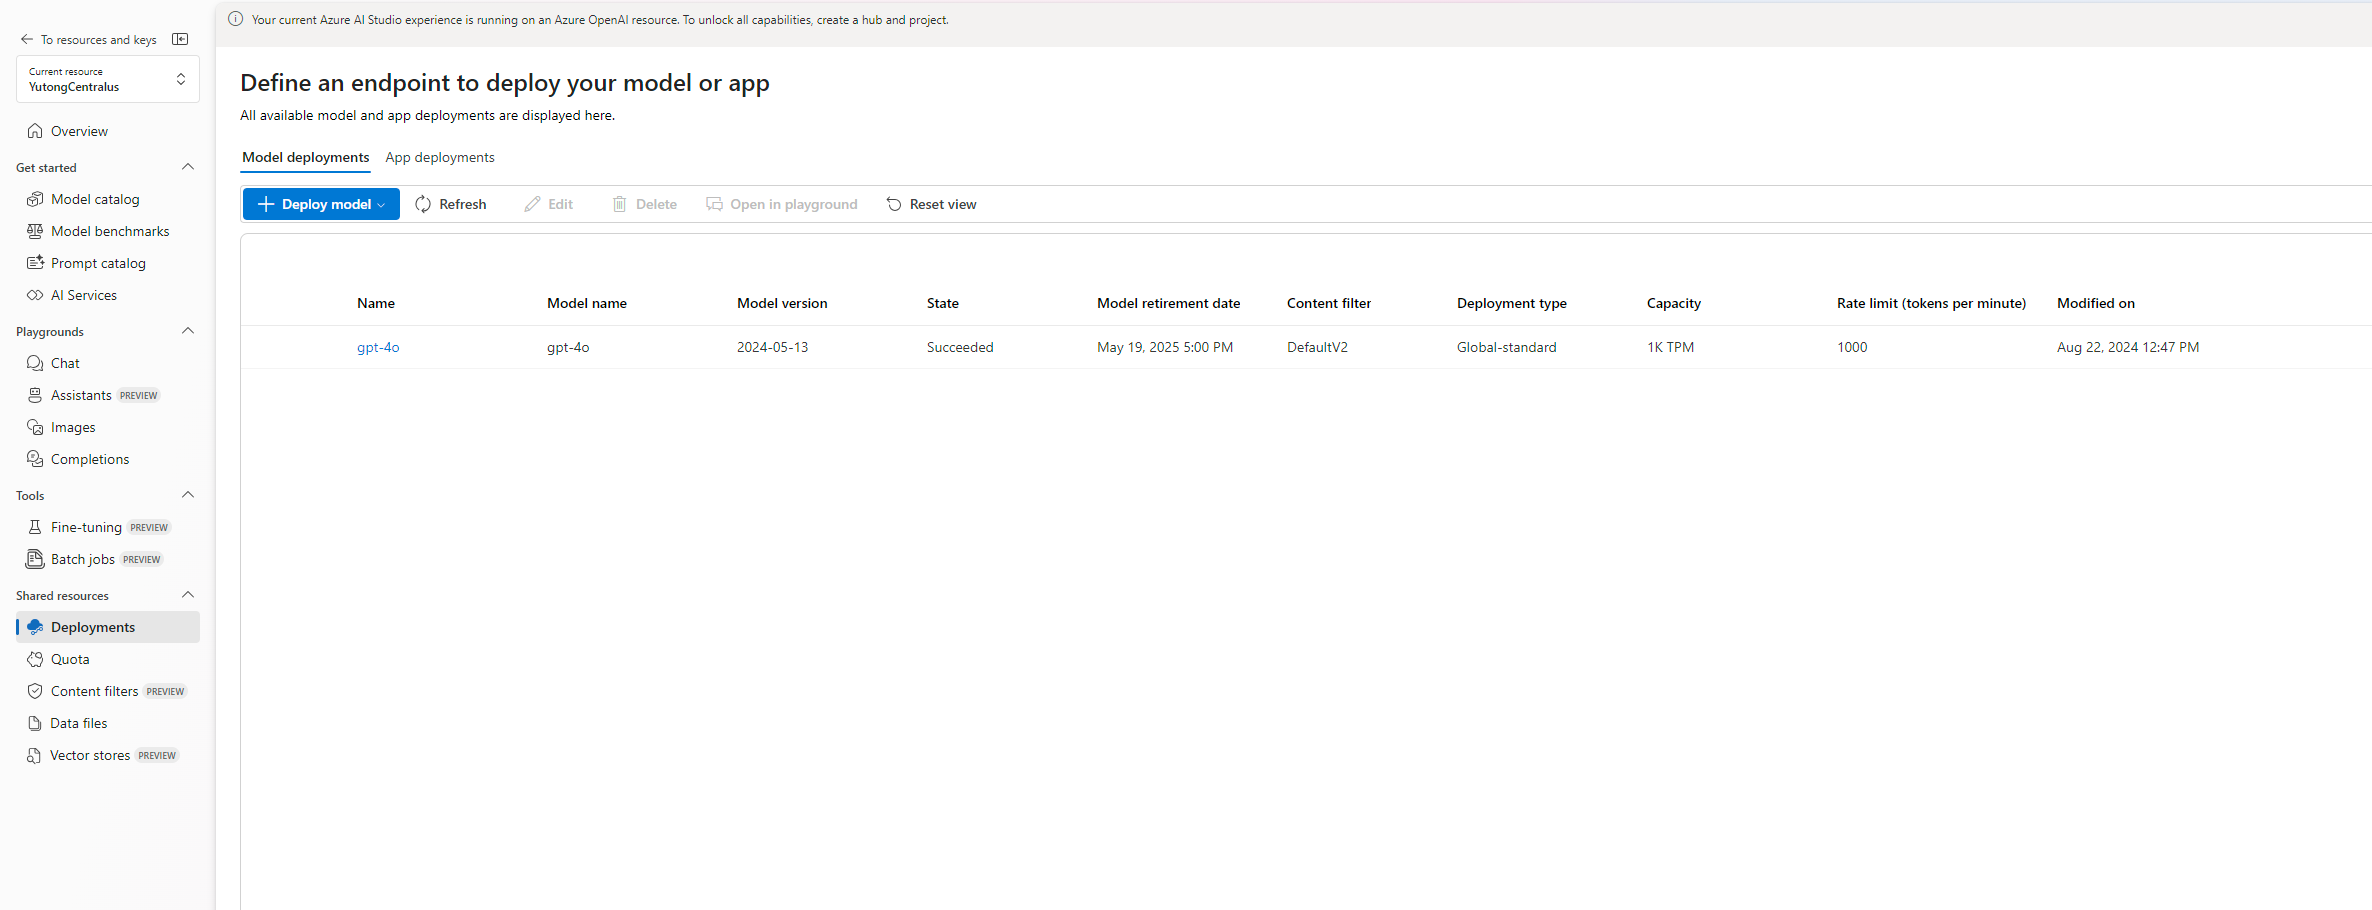Image resolution: width=2372 pixels, height=910 pixels.
Task: Go to Model benchmarks
Action: coord(110,231)
